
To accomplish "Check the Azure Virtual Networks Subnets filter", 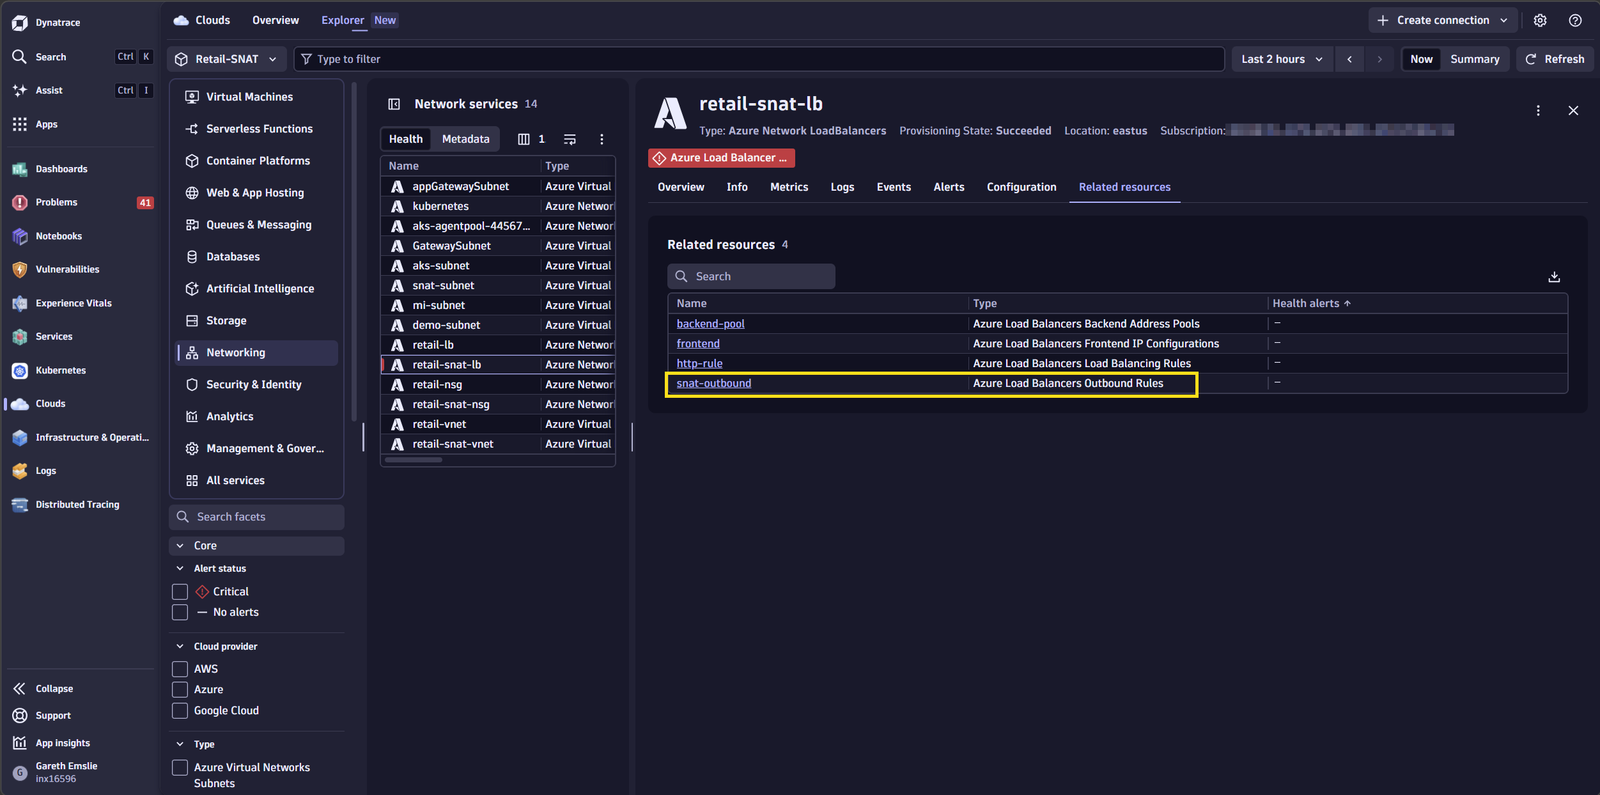I will [180, 768].
